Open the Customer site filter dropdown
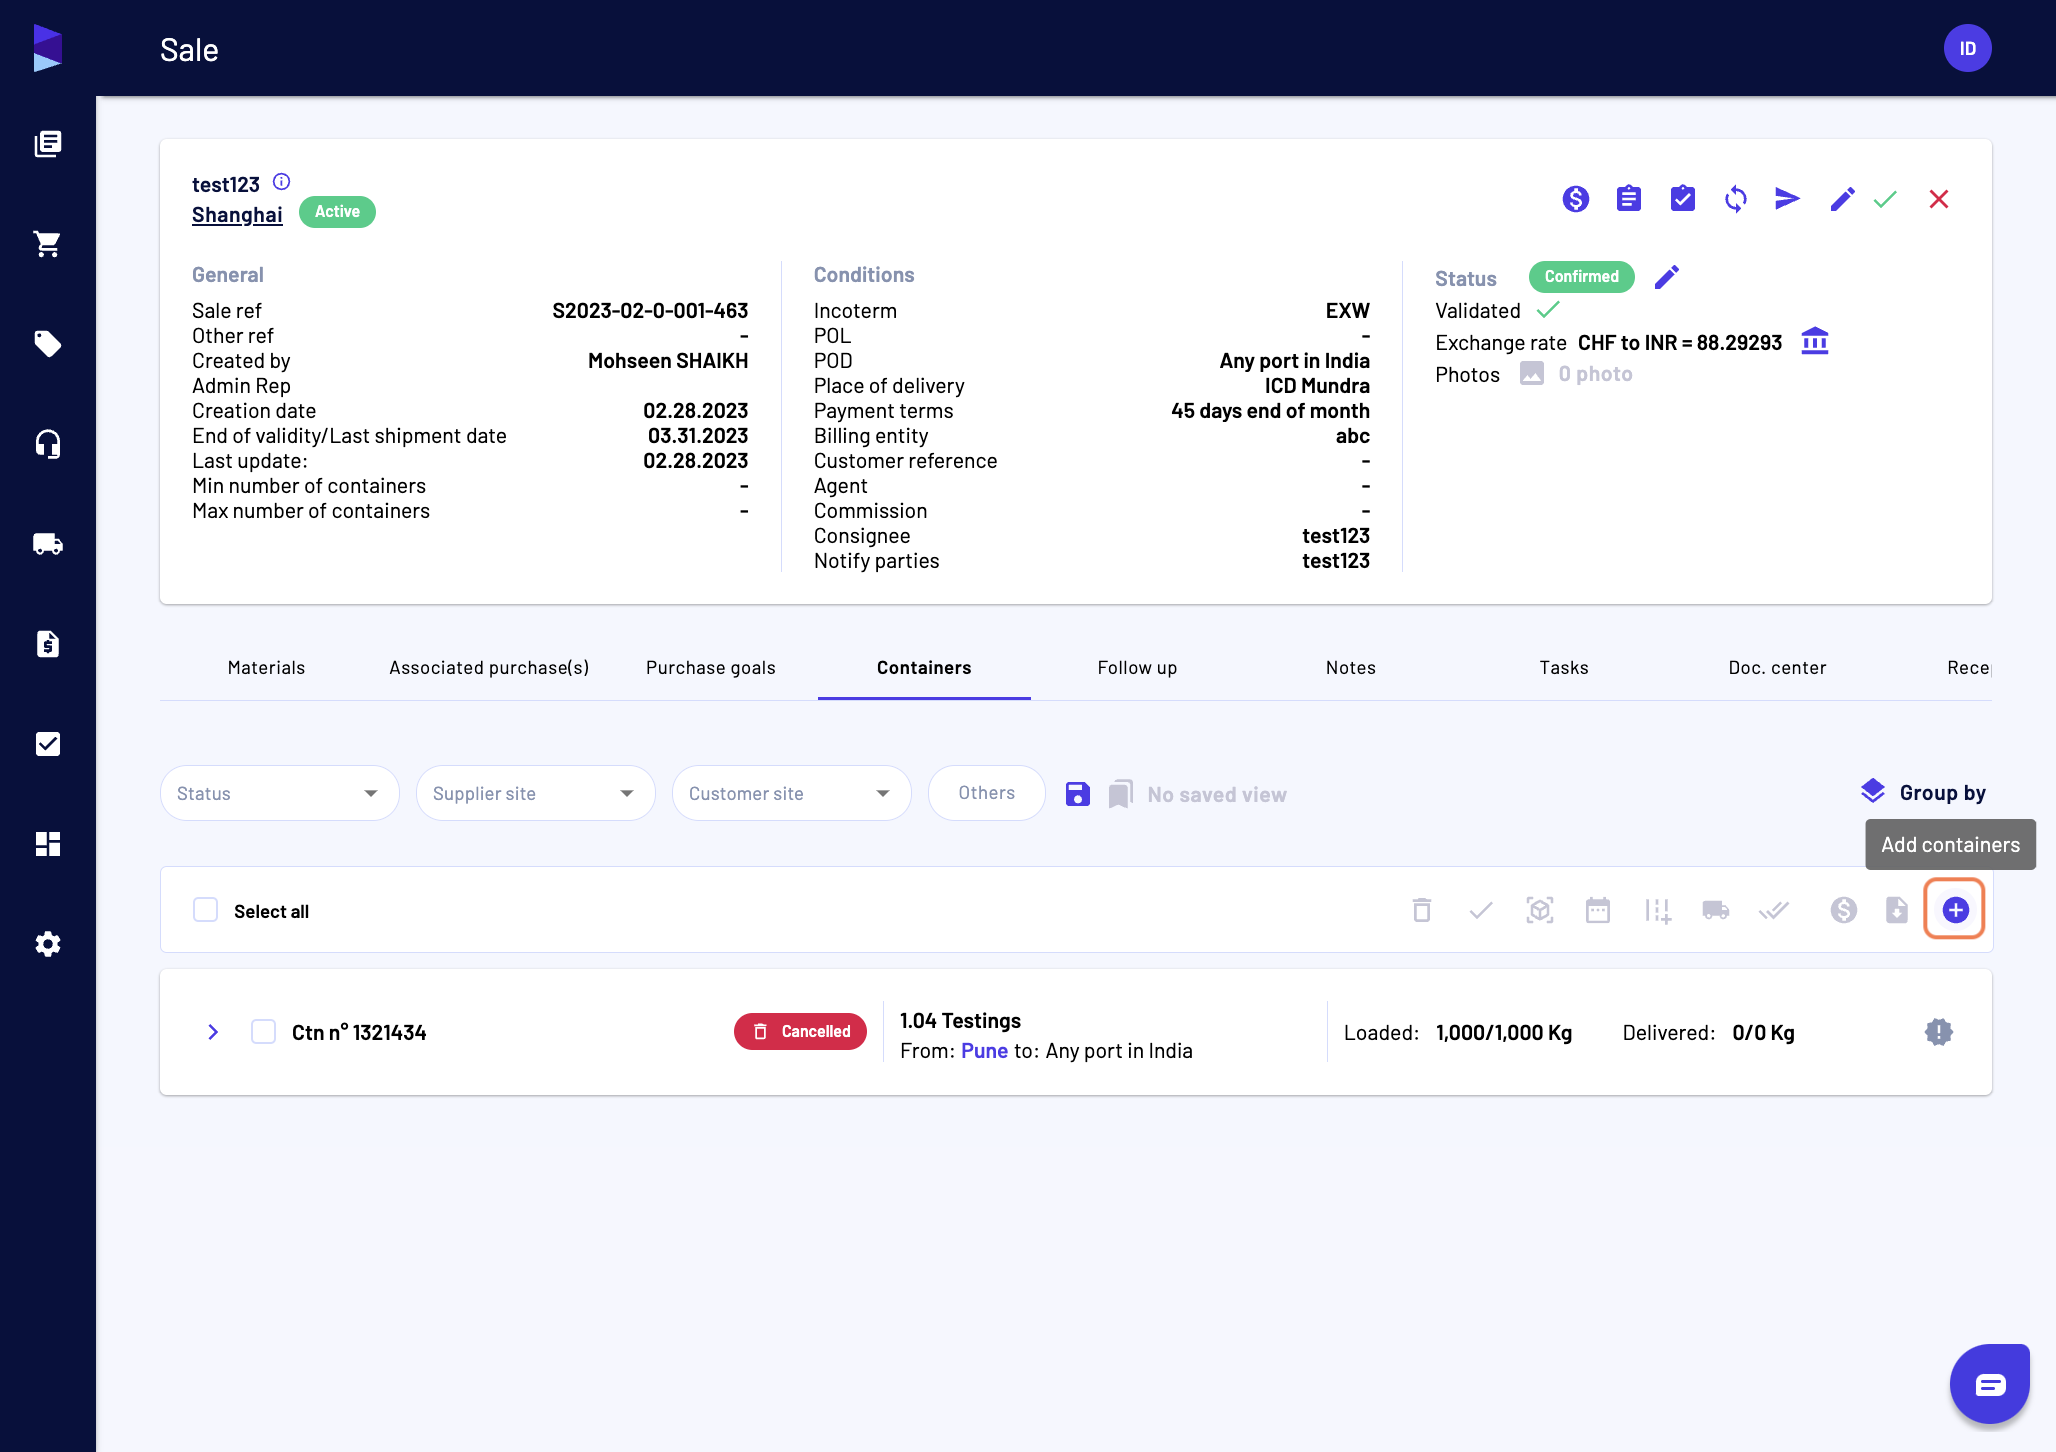2056x1452 pixels. point(791,793)
